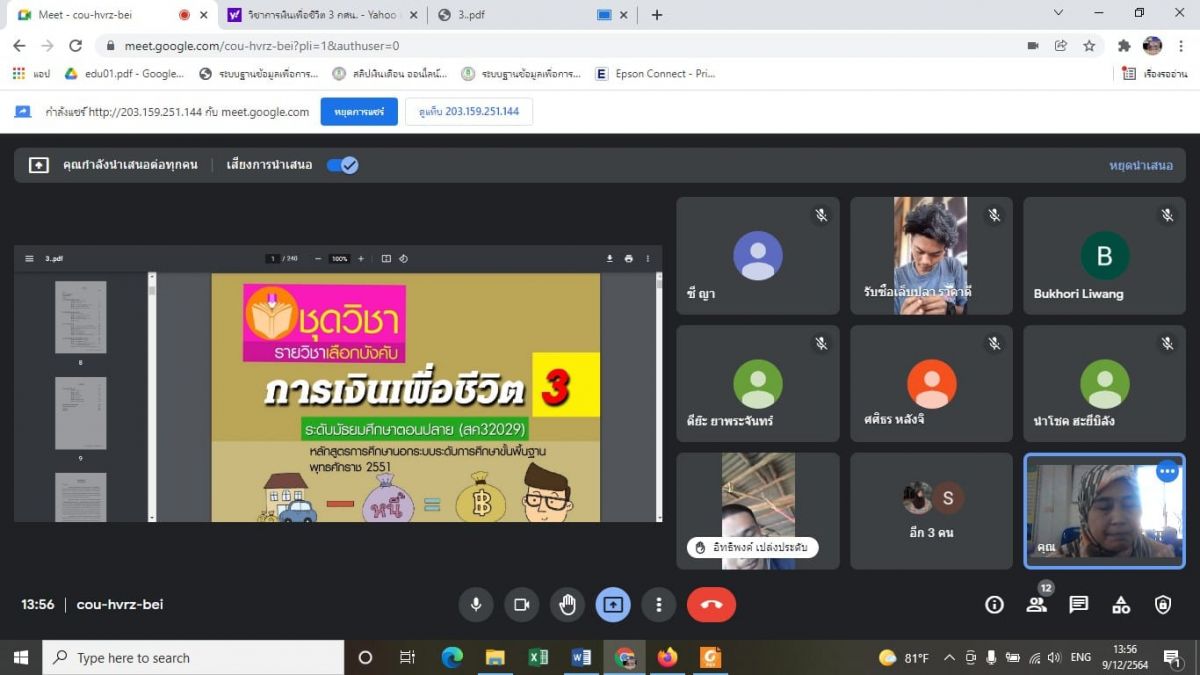Open host controls shield icon

1163,604
